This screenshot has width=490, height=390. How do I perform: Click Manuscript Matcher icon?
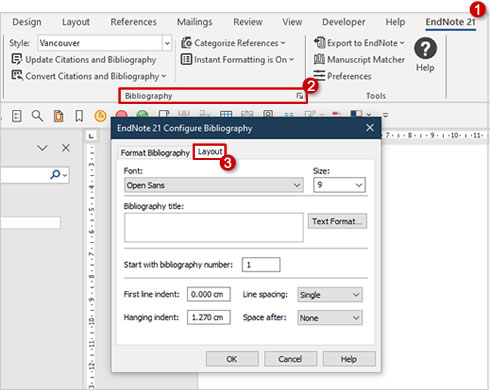click(x=319, y=59)
